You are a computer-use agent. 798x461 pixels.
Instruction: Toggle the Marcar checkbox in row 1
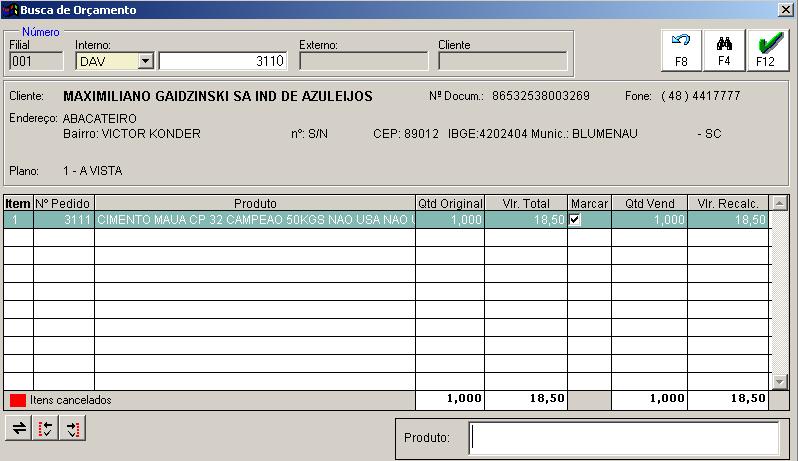pyautogui.click(x=575, y=220)
